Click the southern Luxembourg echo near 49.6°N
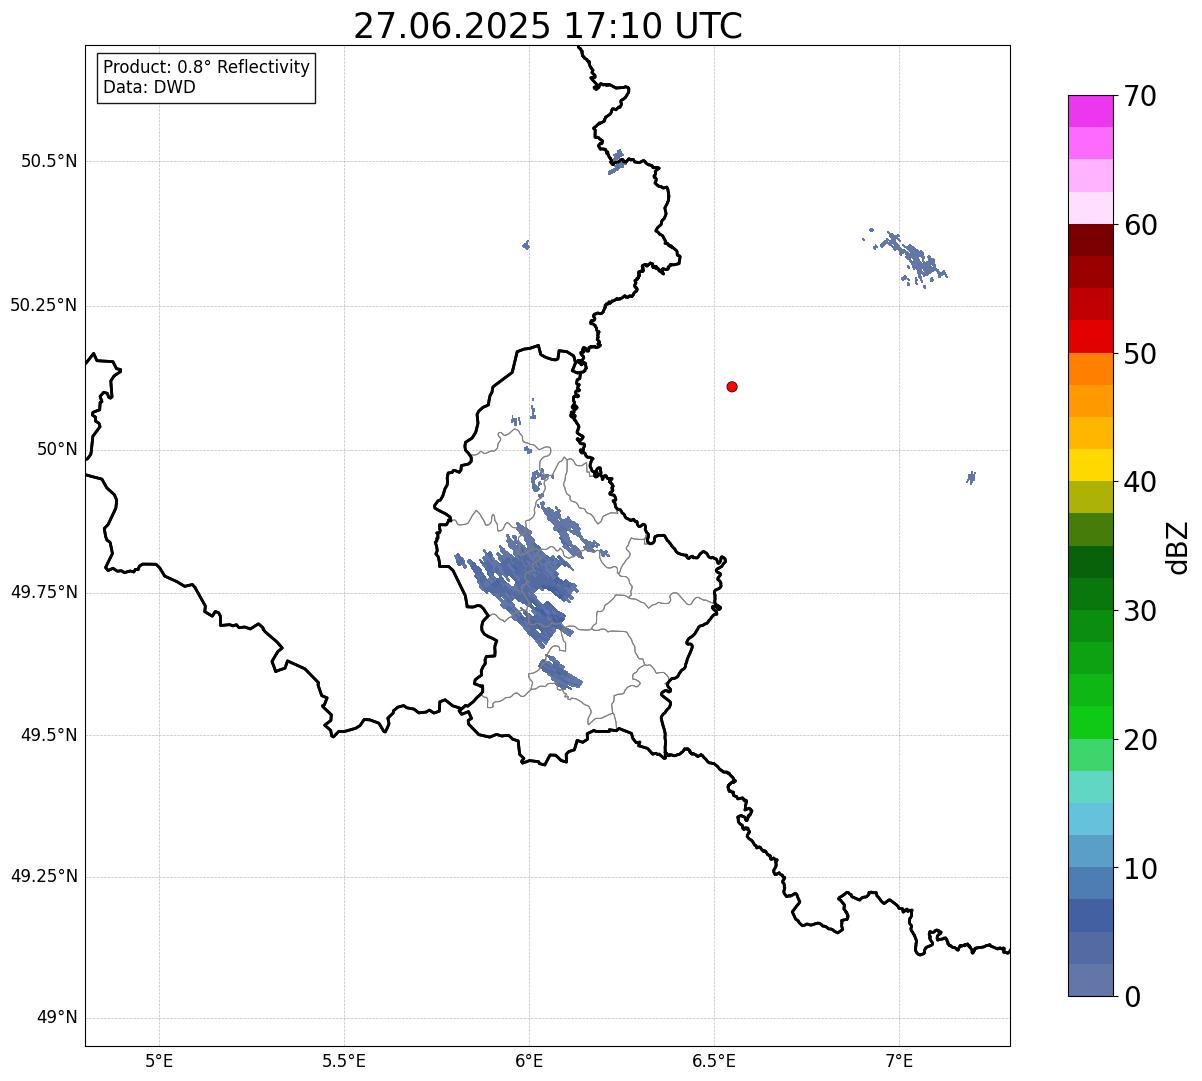Screen dimensions: 1202x1081 [559, 672]
